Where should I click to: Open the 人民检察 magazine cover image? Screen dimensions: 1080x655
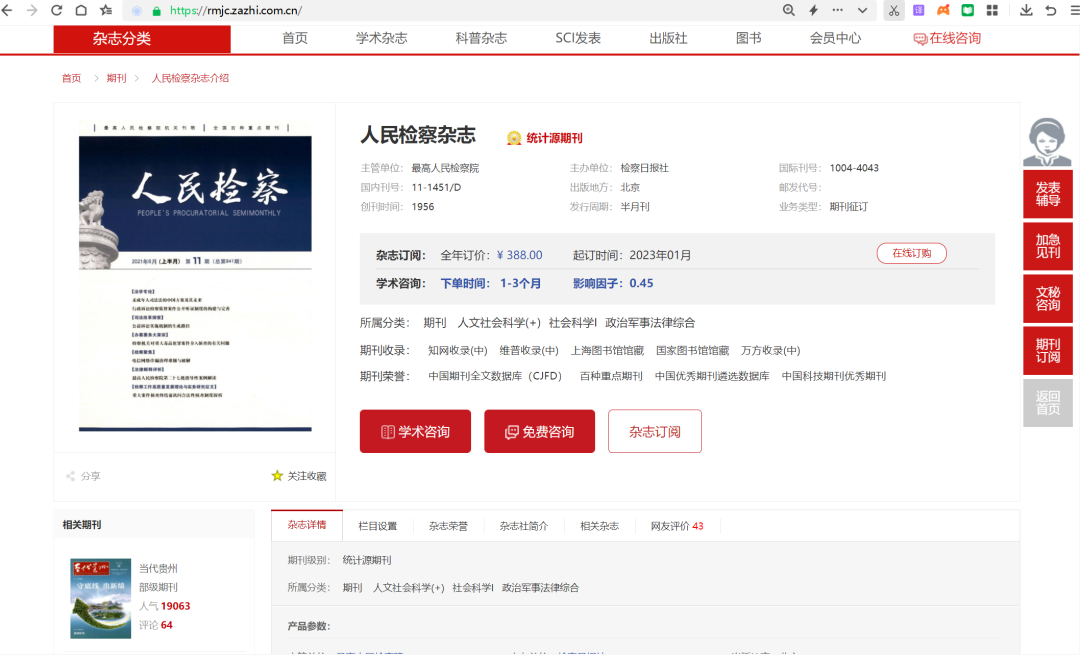(x=195, y=277)
